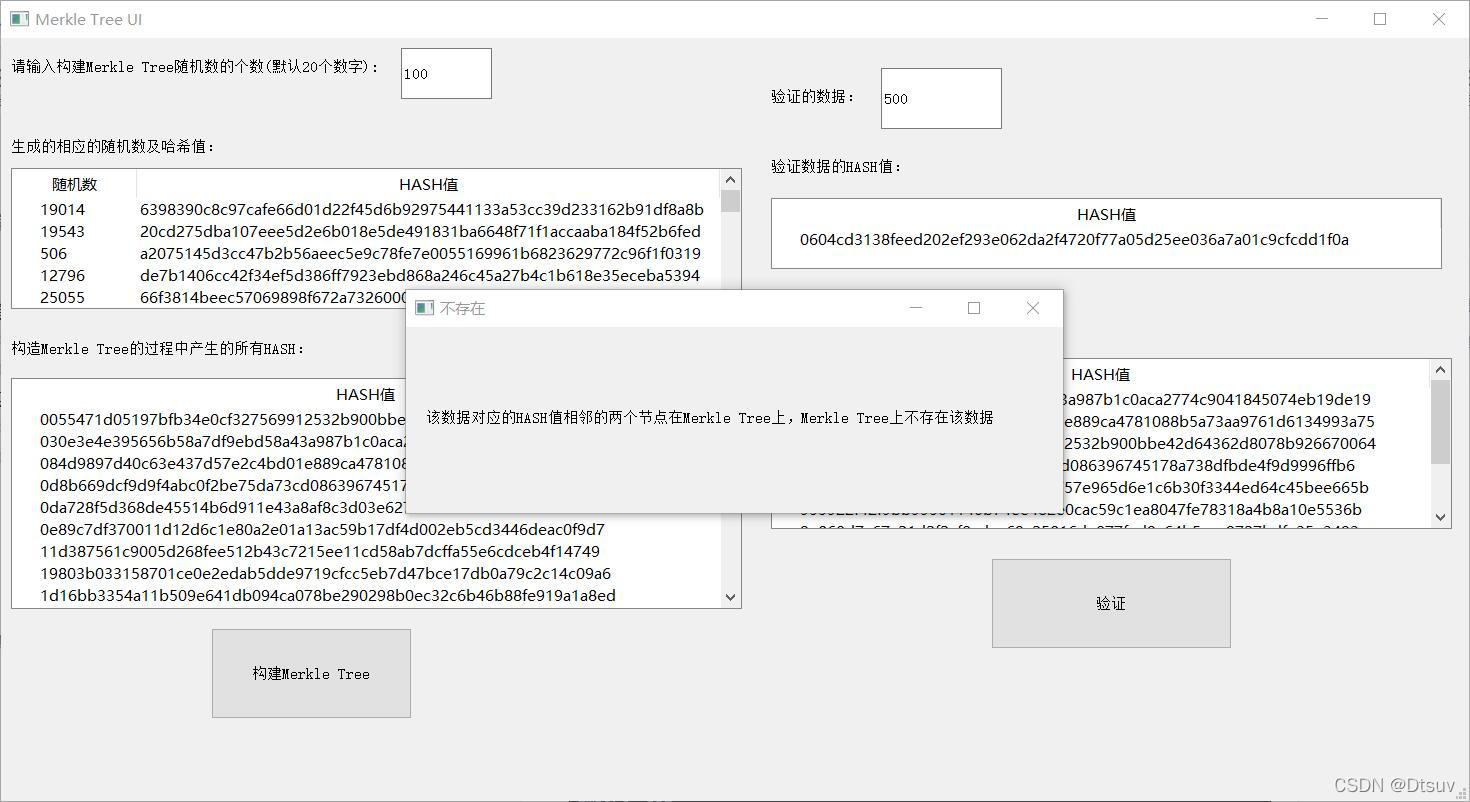
Task: Select hash starting with 19803b033158701c
Action: [326, 573]
